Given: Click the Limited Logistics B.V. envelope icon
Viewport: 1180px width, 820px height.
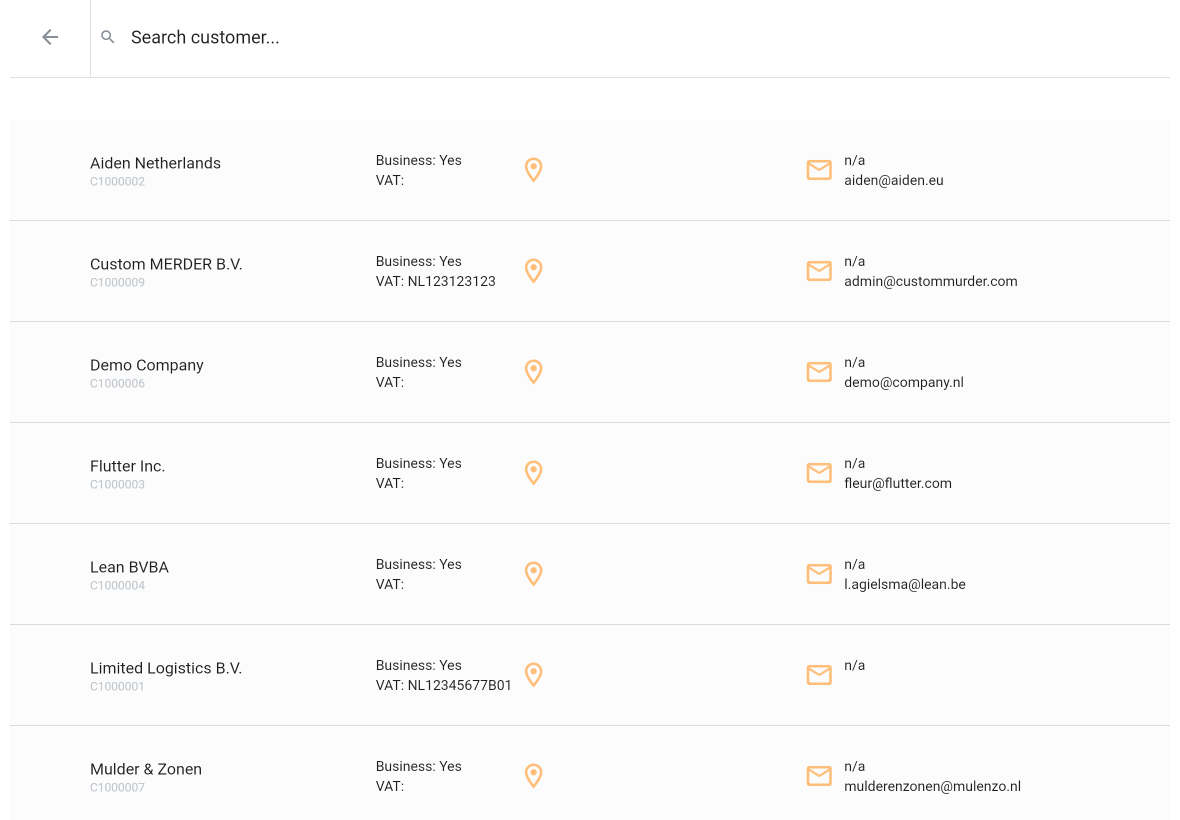Looking at the screenshot, I should coord(819,675).
